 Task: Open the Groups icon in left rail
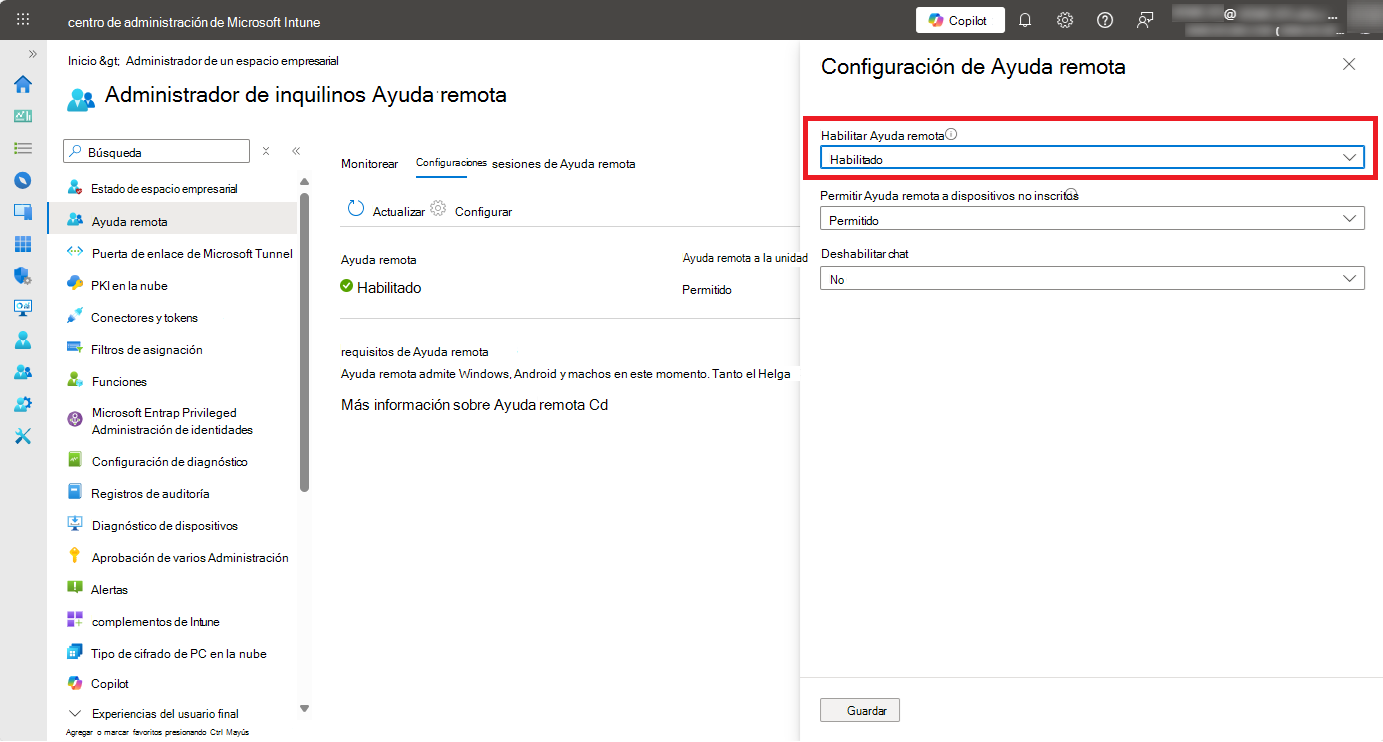coord(23,372)
